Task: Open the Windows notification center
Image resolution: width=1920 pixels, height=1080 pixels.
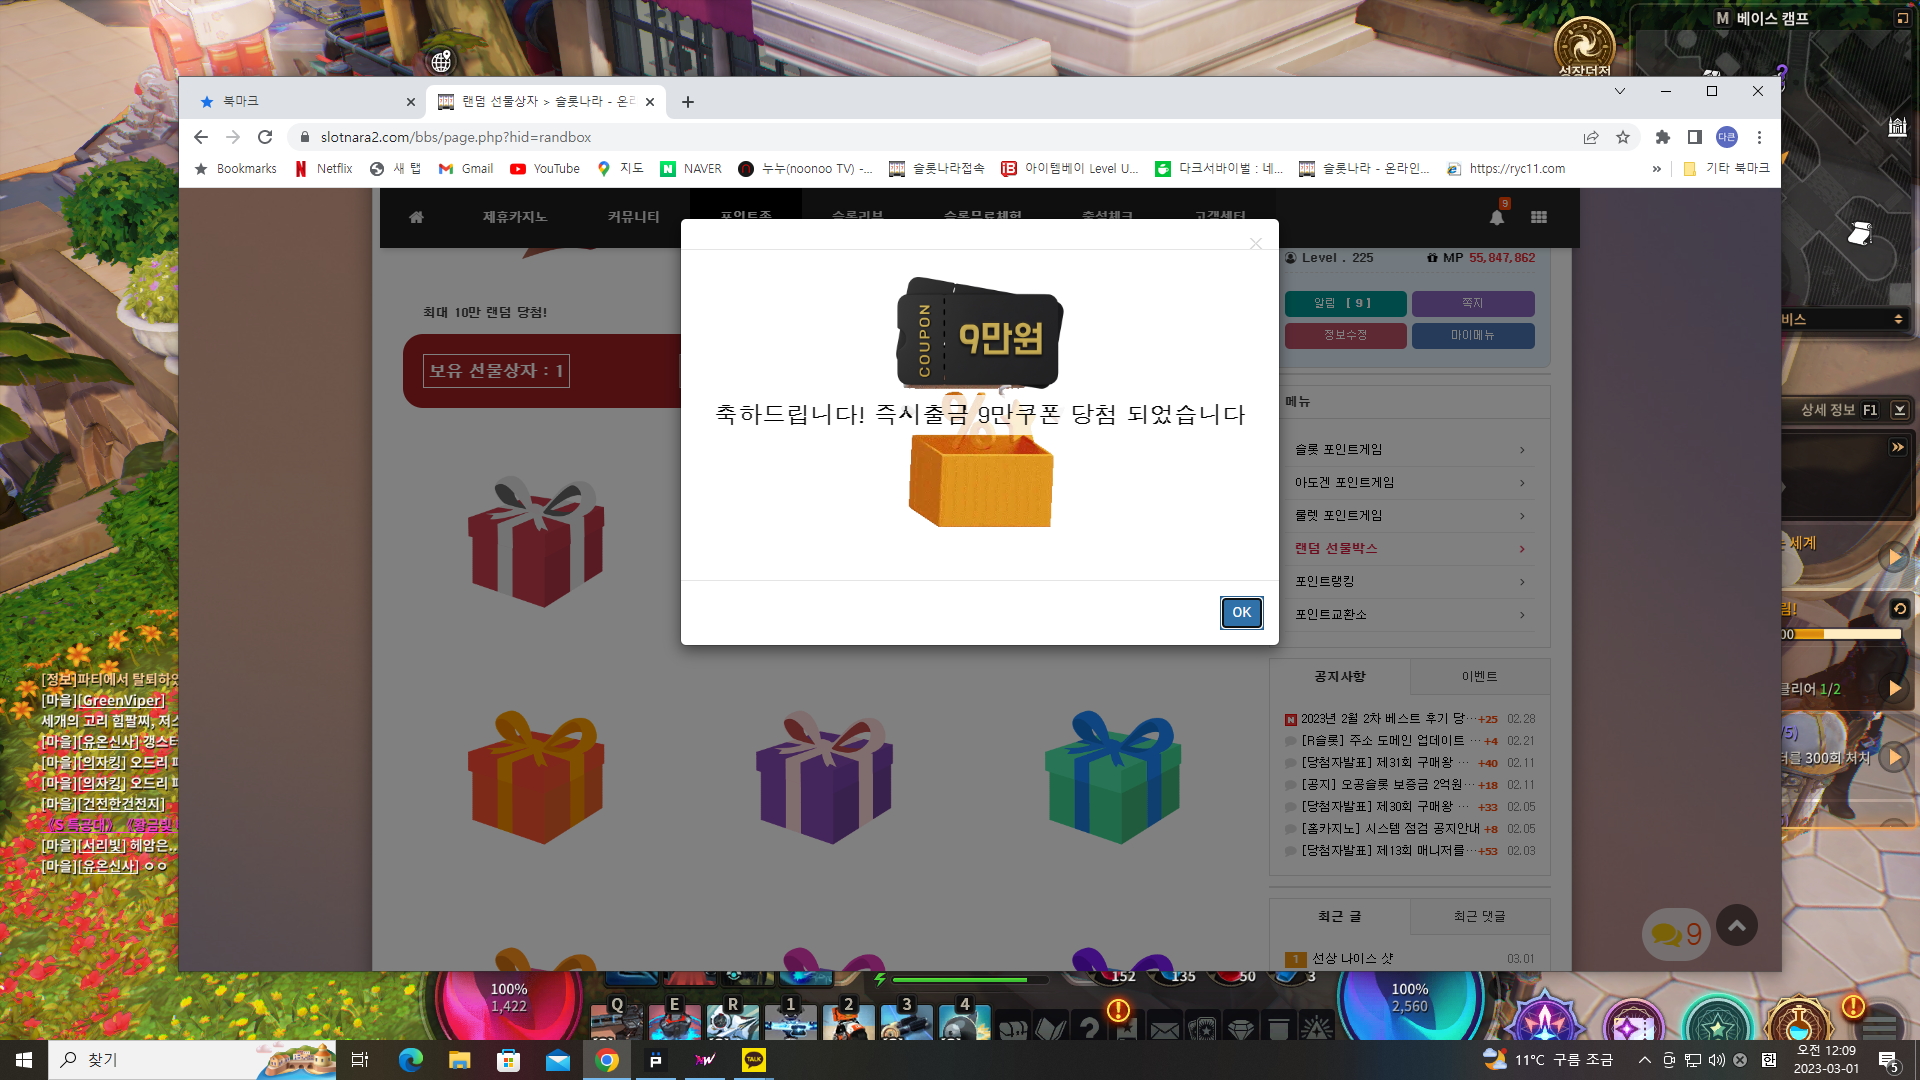Action: tap(1889, 1060)
